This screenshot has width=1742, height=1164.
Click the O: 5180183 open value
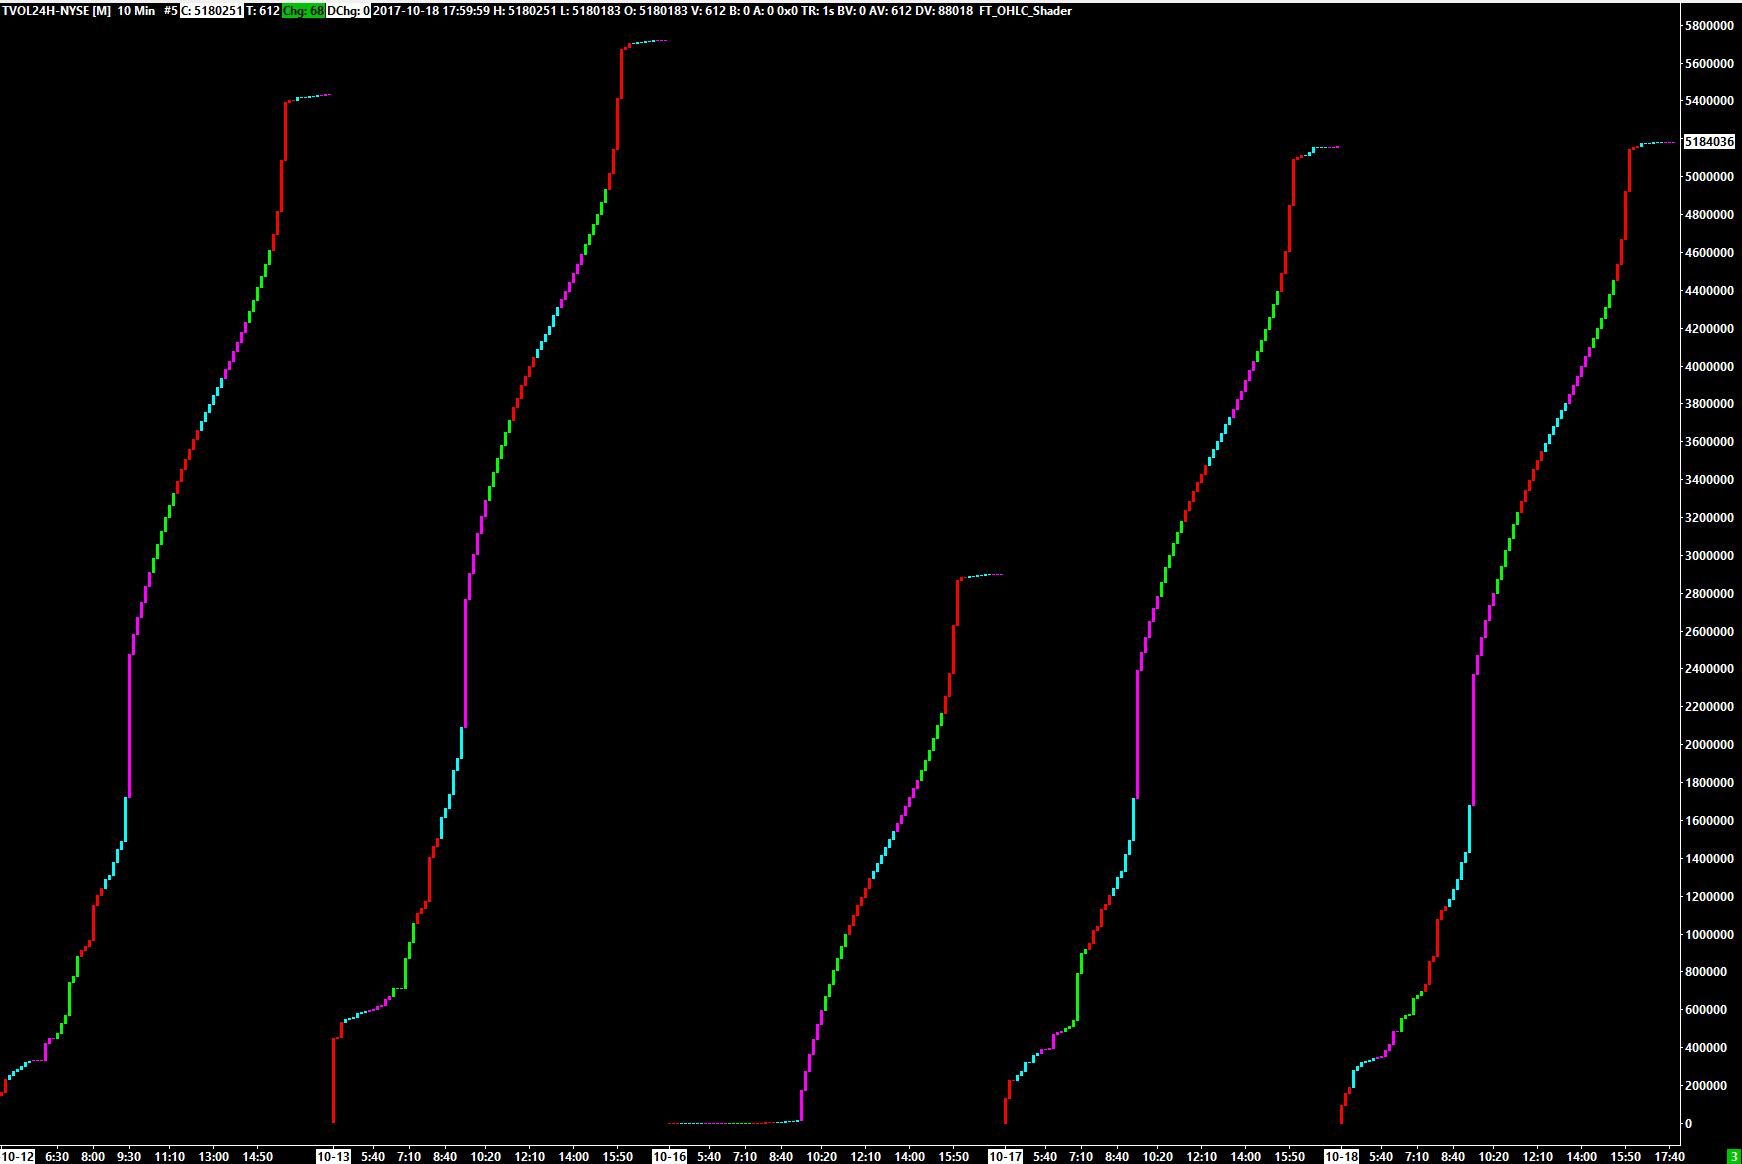(x=655, y=11)
